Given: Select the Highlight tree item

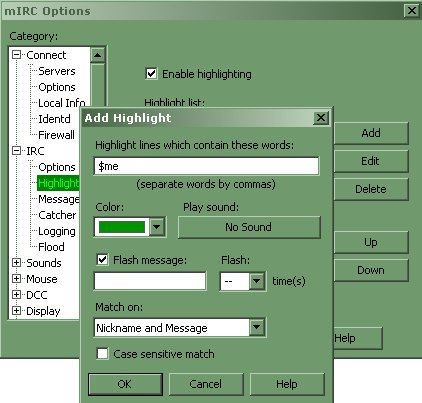Looking at the screenshot, I should tap(58, 183).
